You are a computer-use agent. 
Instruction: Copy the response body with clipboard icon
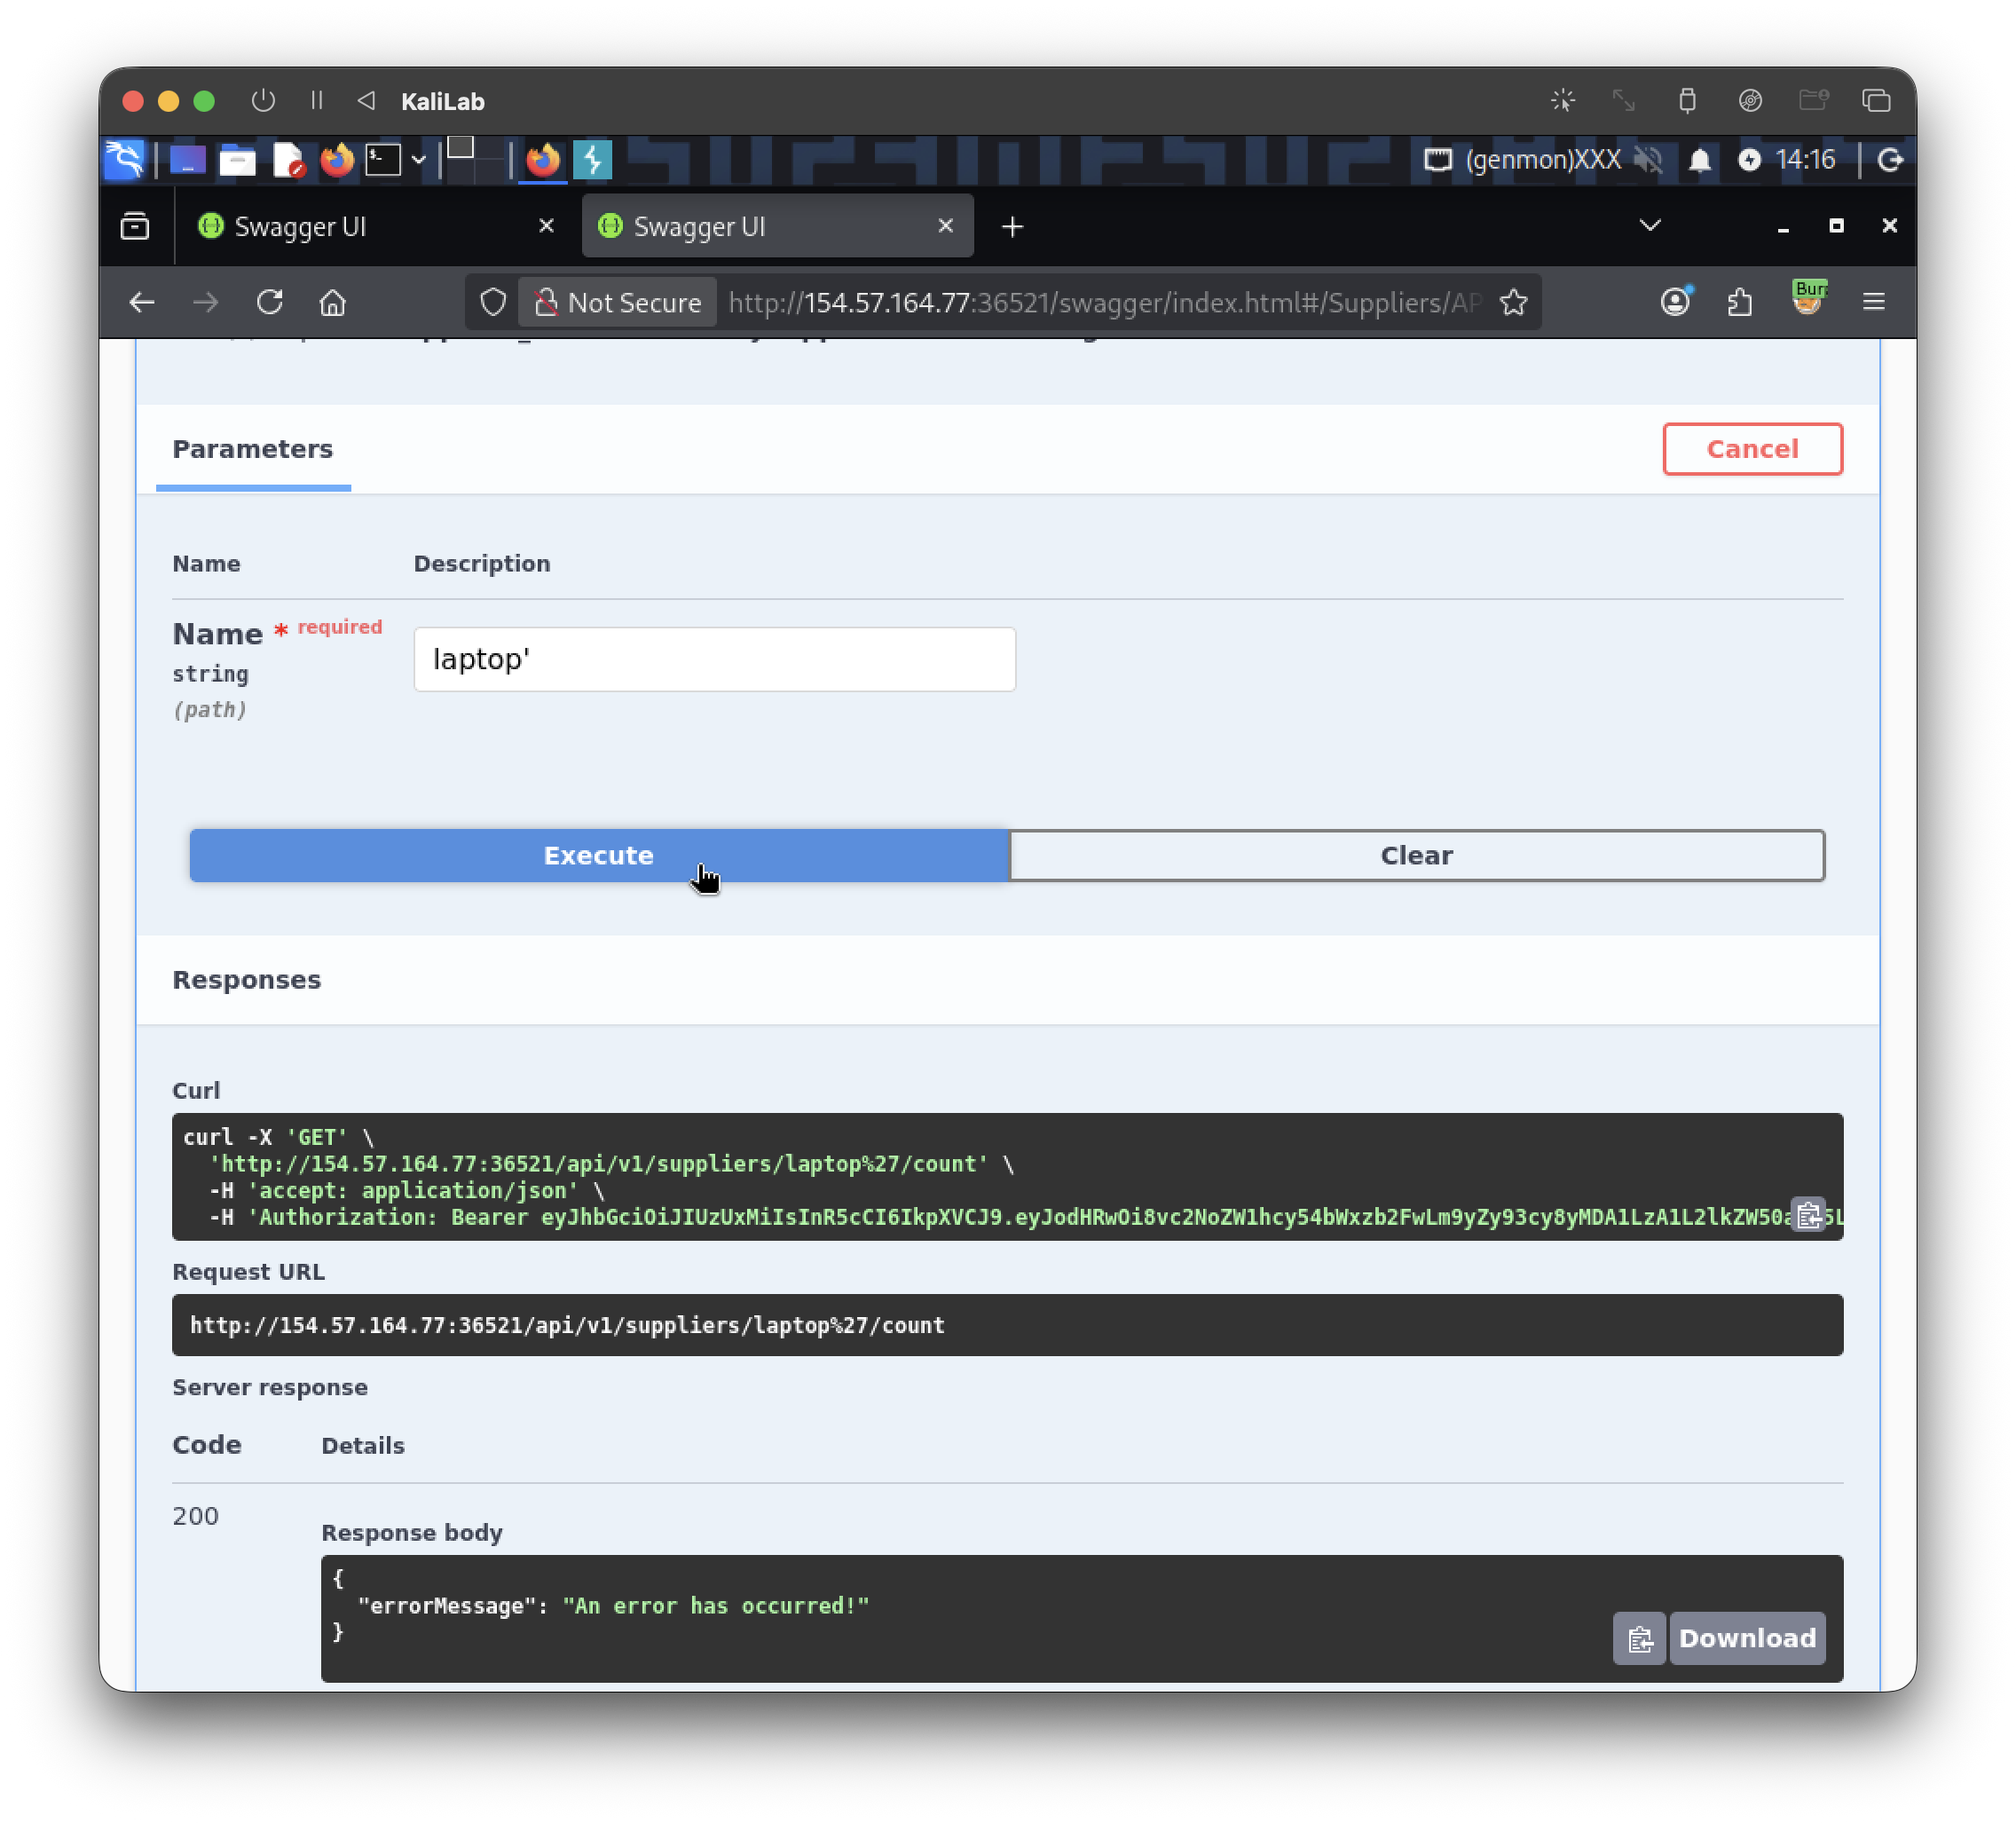point(1639,1638)
